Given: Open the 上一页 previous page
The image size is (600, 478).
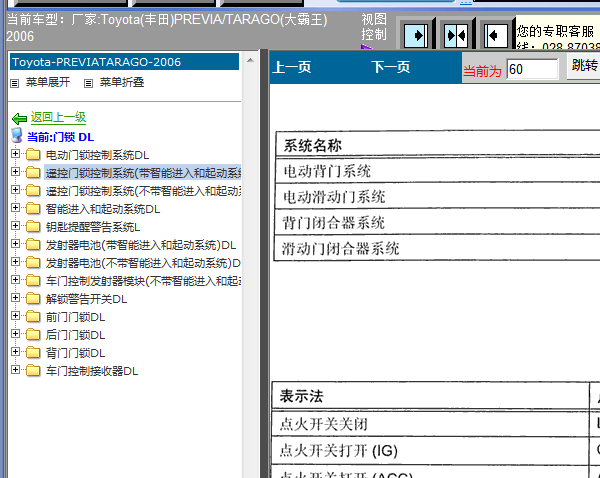Looking at the screenshot, I should [x=292, y=67].
